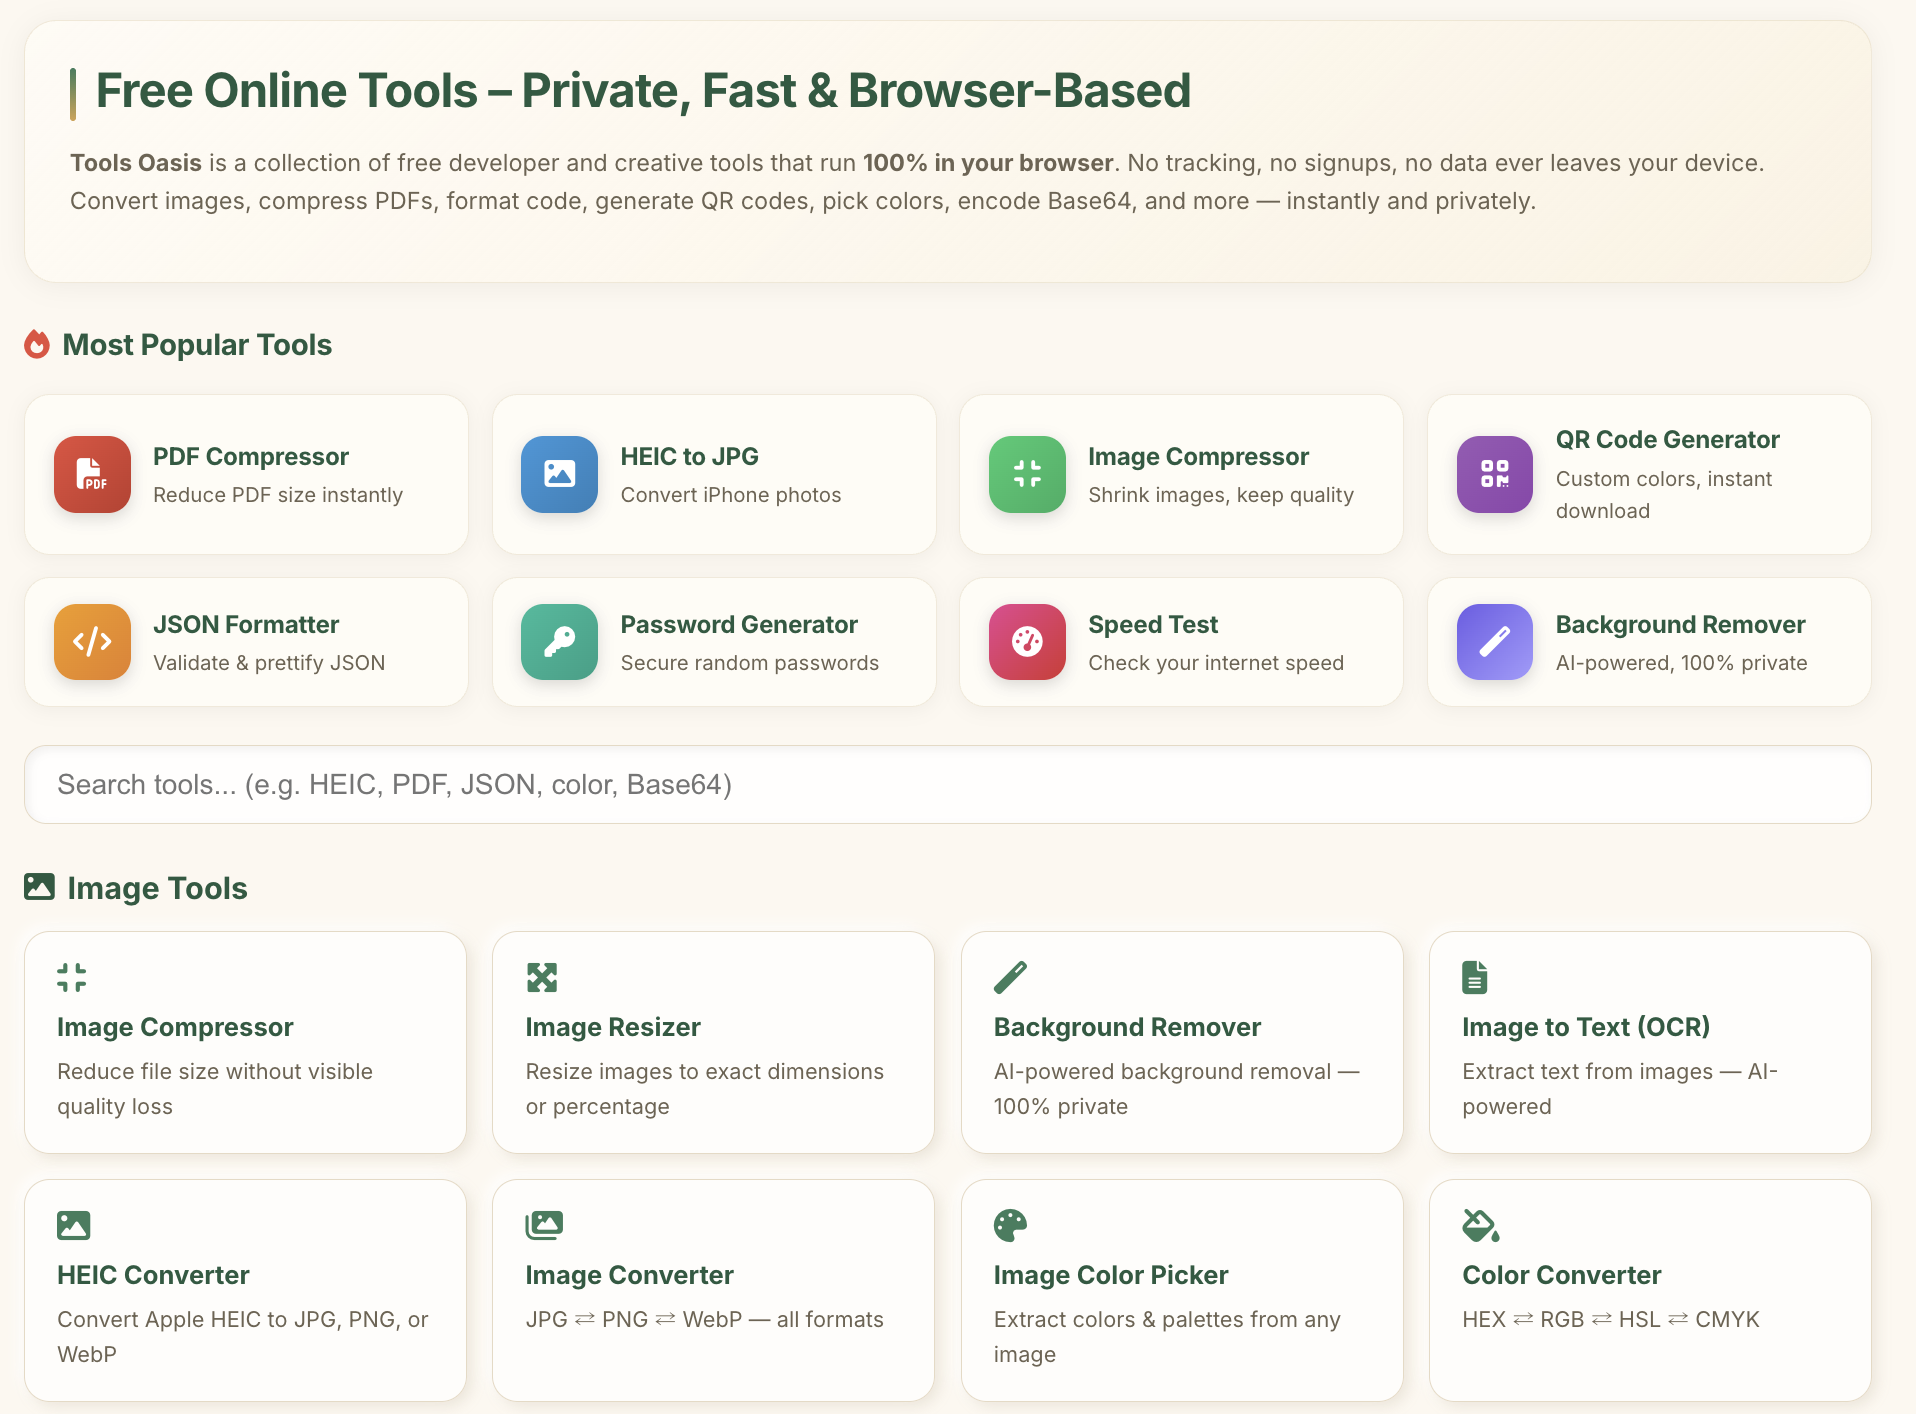This screenshot has height=1414, width=1916.
Task: Click the picture icon beside Image Tools heading
Action: coord(39,887)
